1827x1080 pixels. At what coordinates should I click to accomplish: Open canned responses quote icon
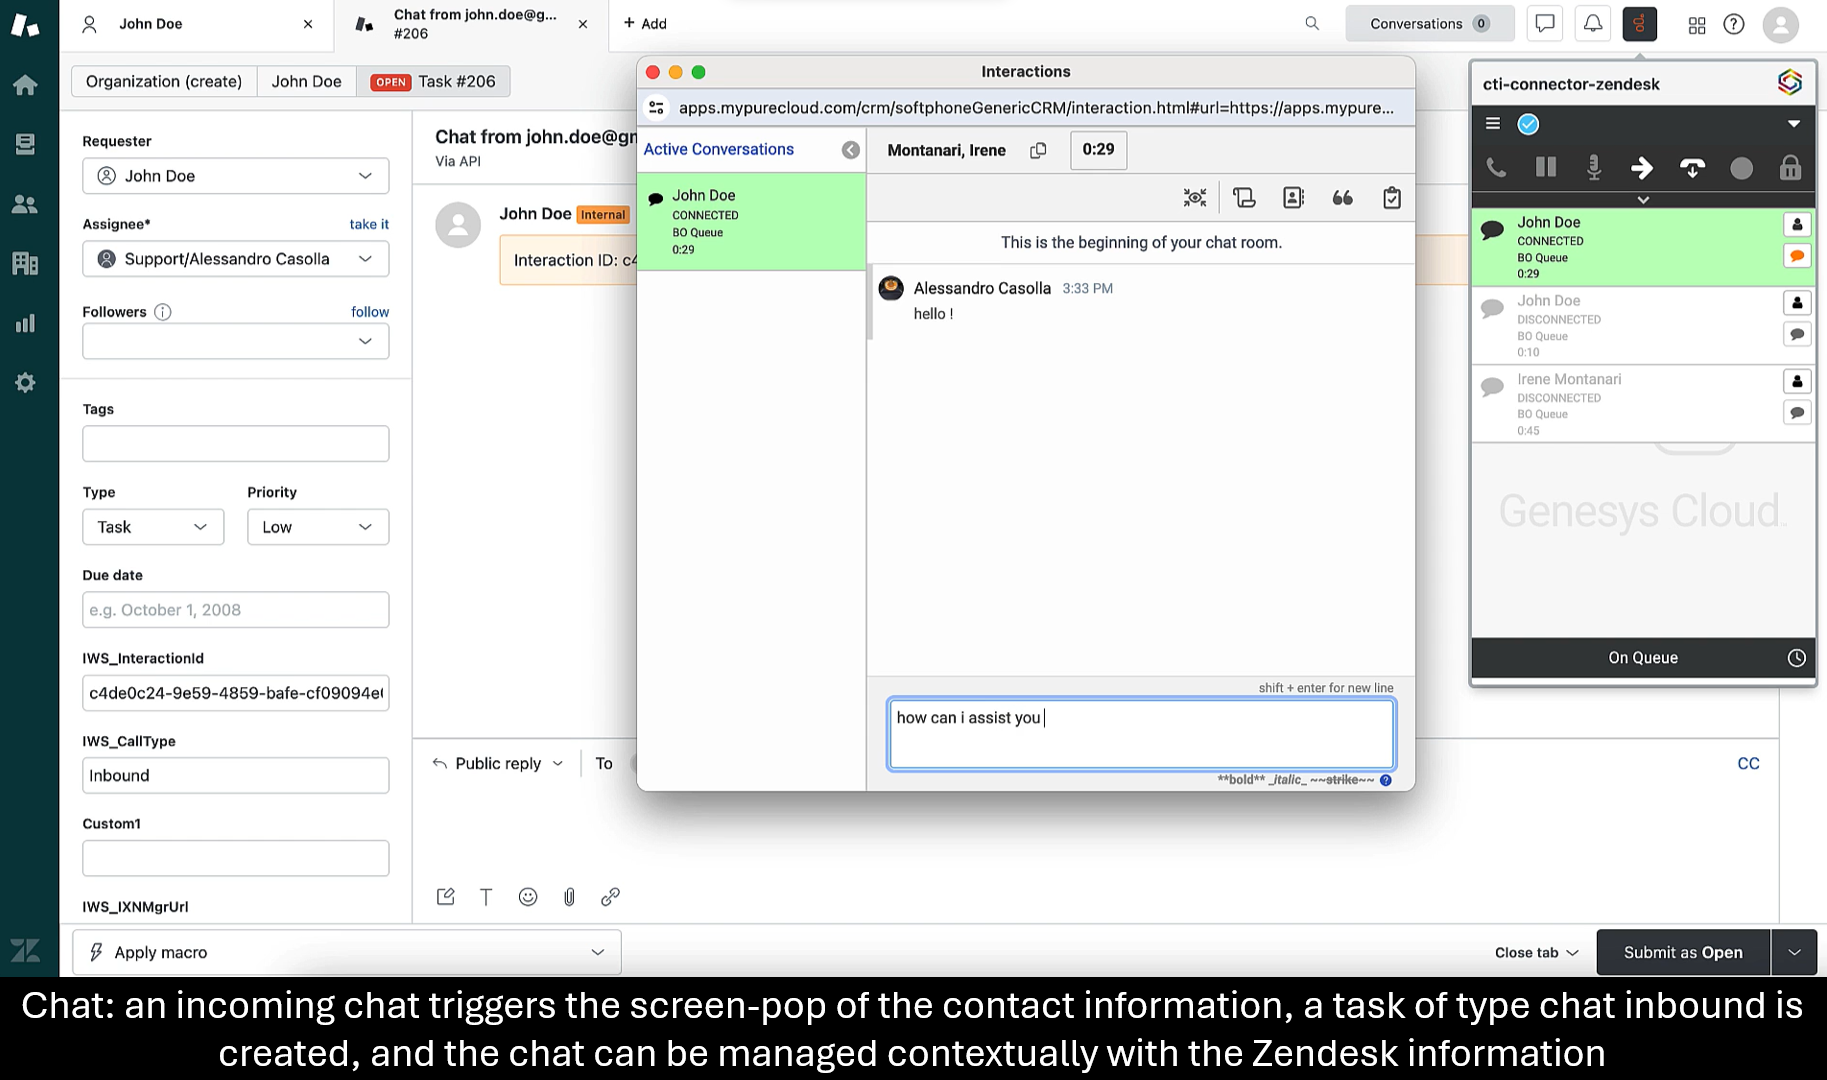click(x=1342, y=198)
